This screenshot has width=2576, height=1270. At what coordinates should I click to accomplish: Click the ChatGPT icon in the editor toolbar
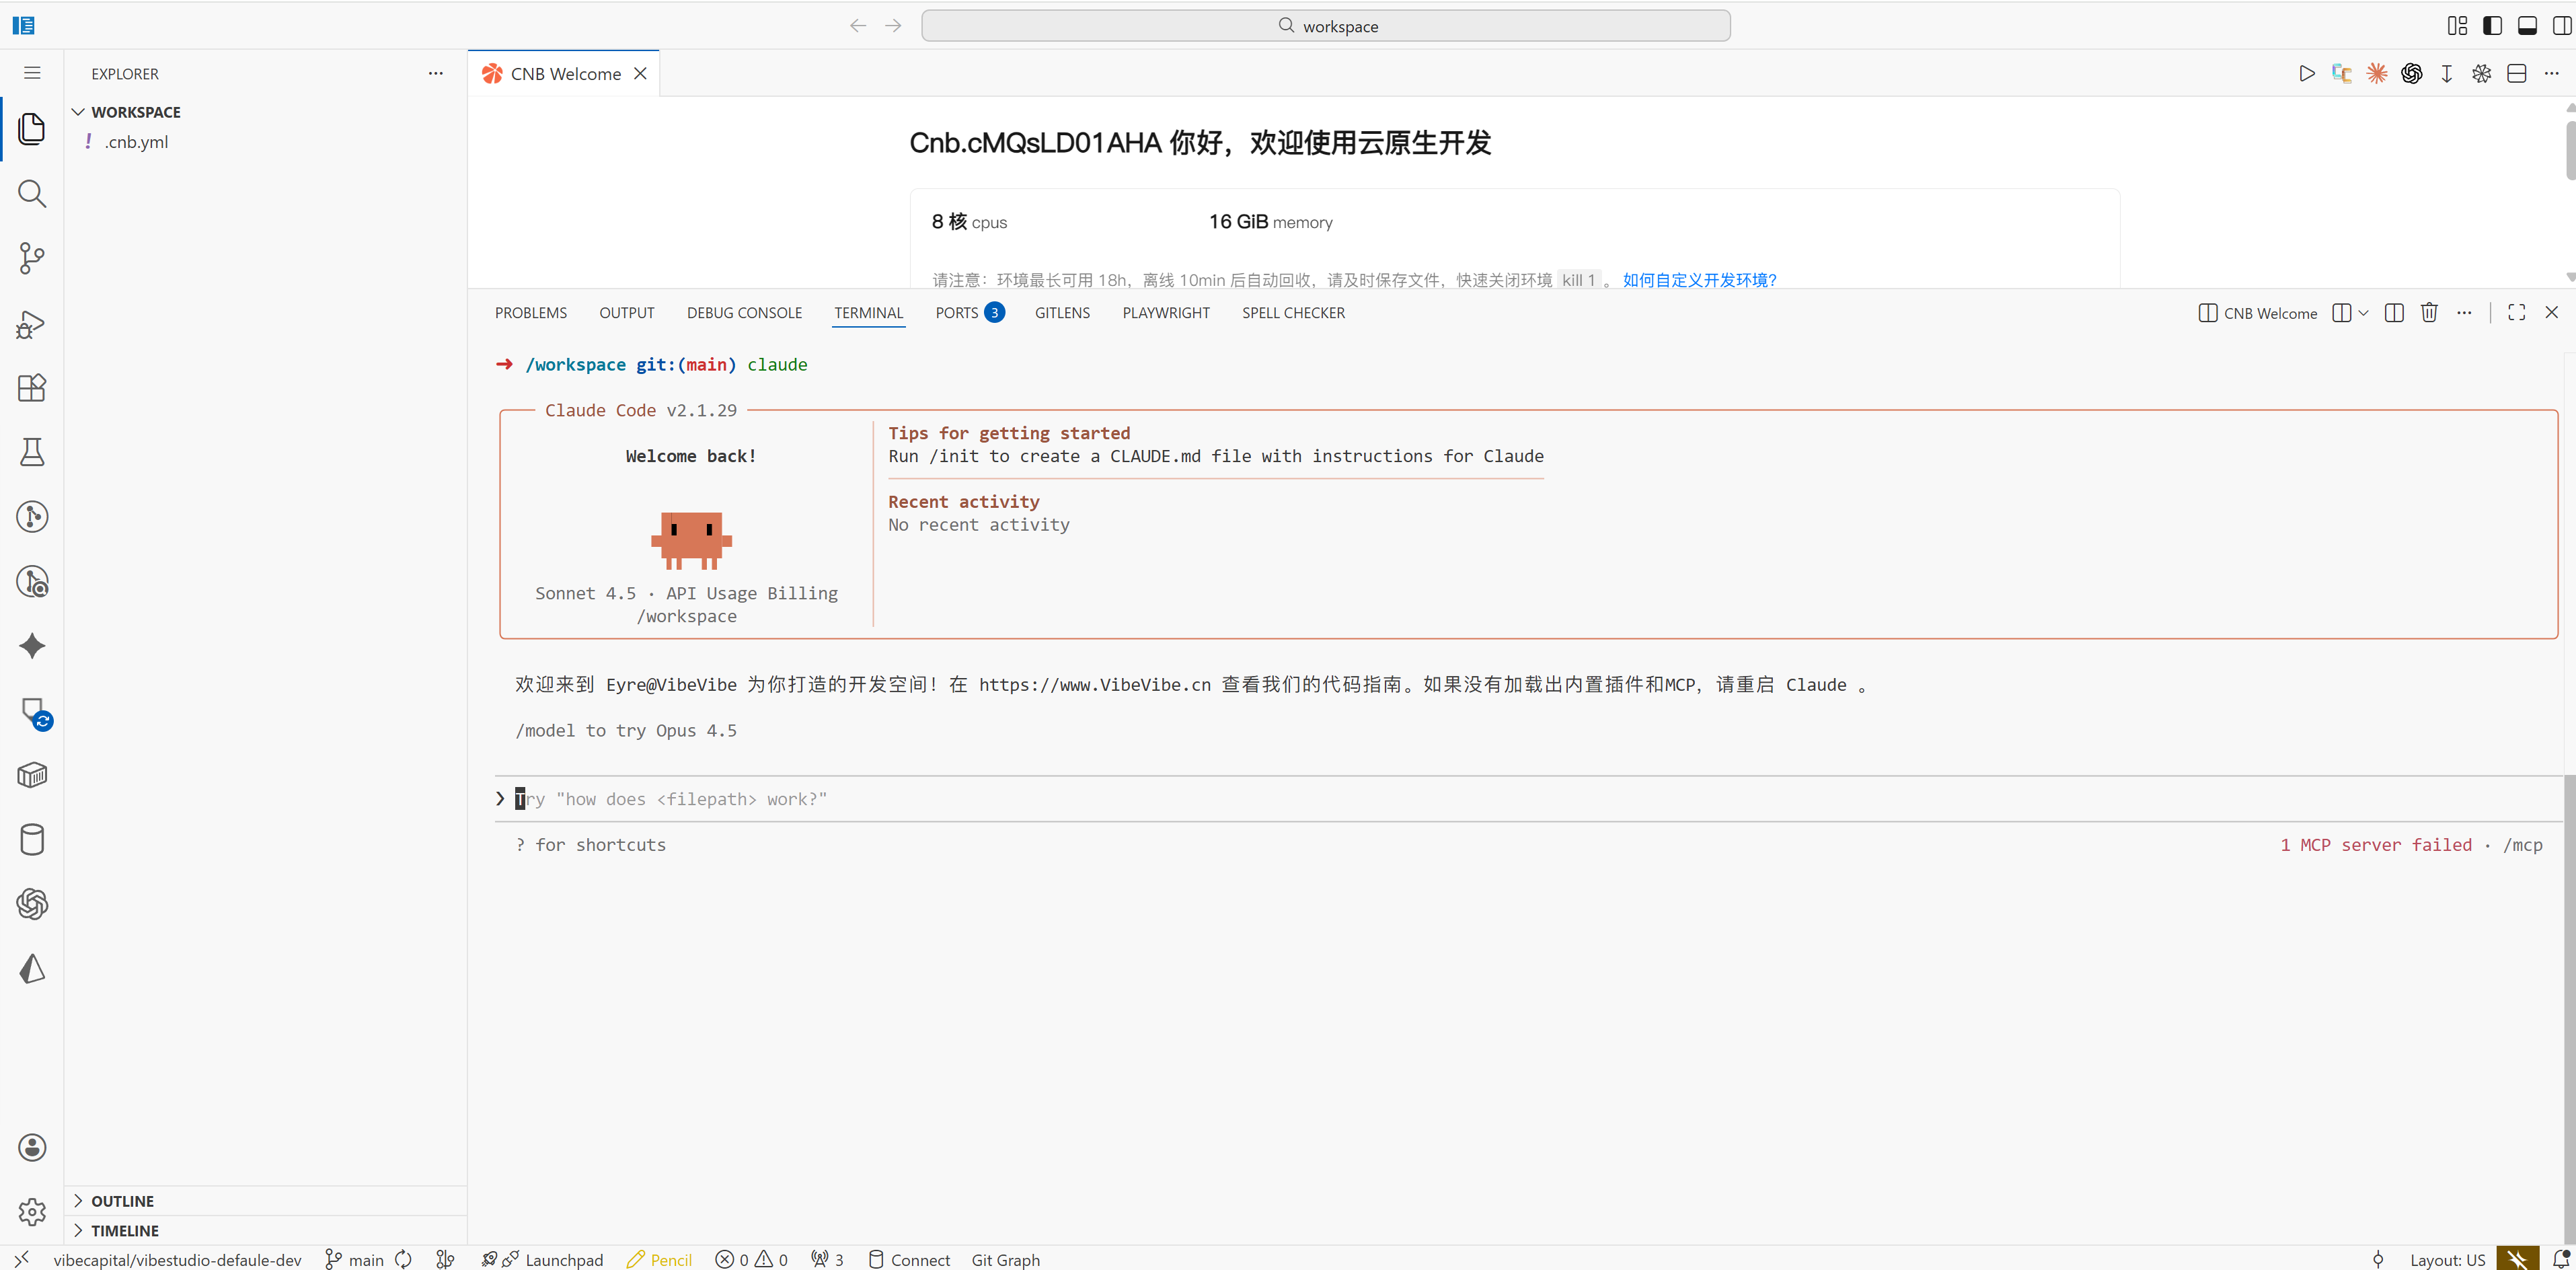pyautogui.click(x=2412, y=73)
